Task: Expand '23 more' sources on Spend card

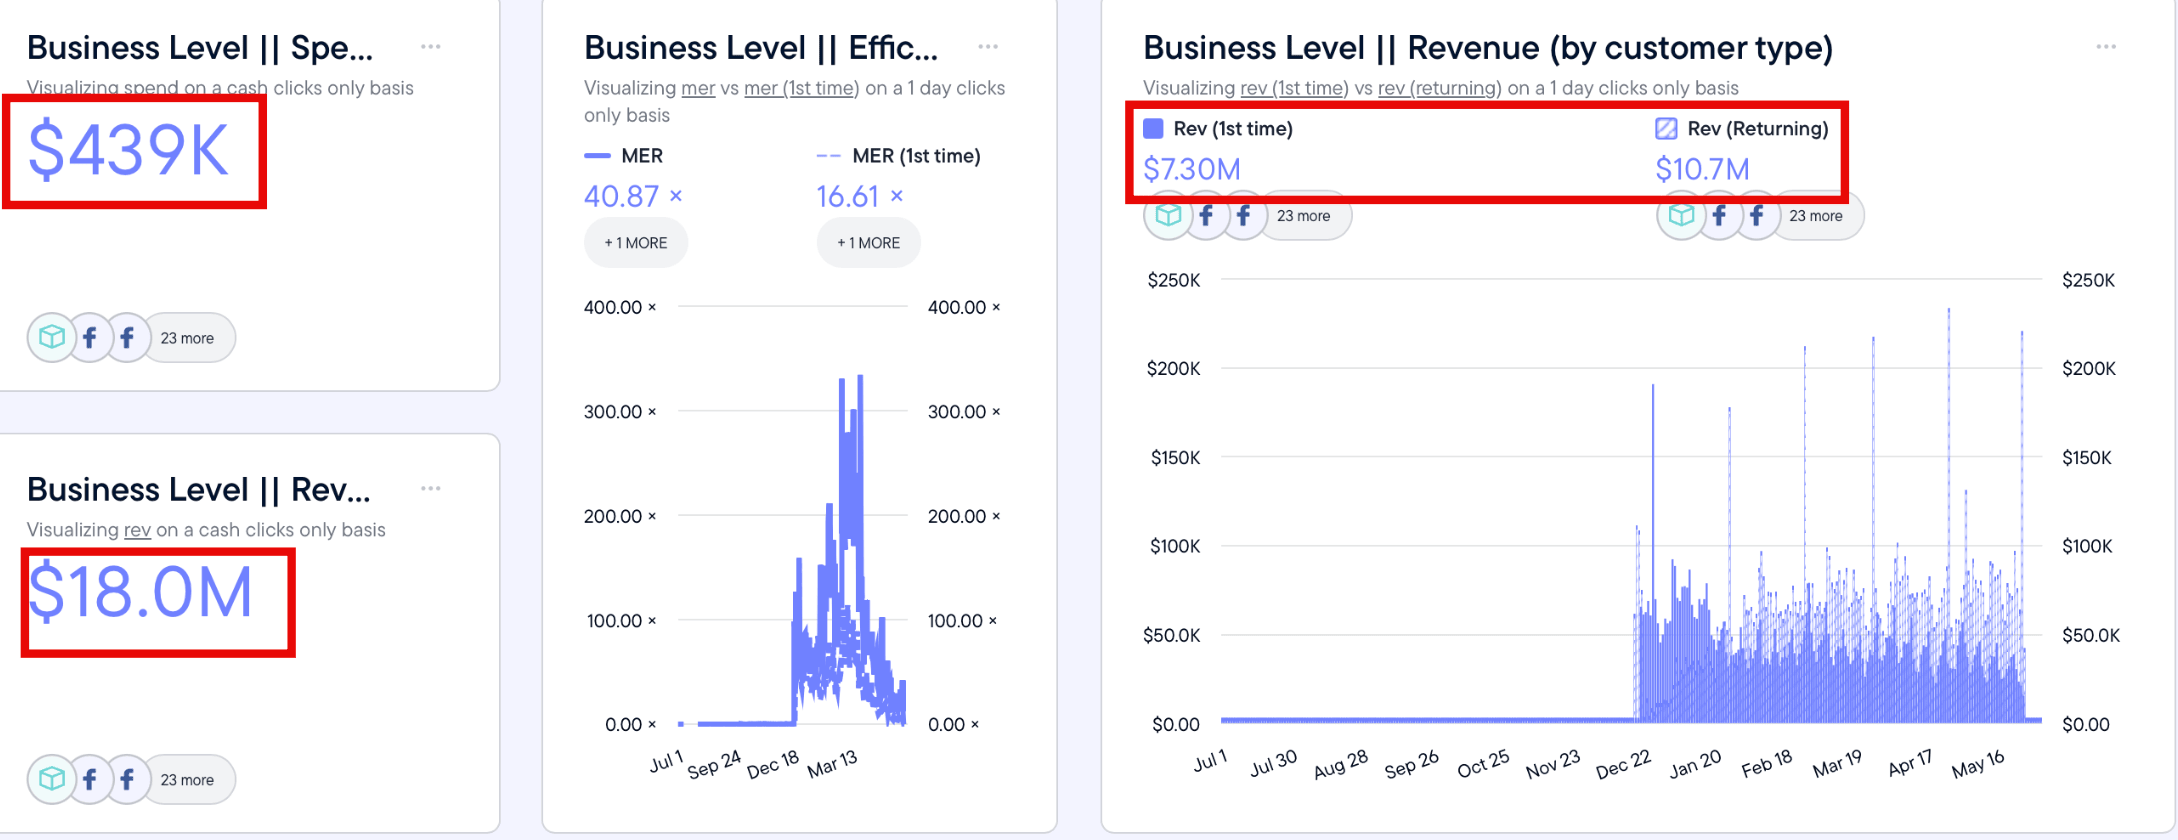Action: point(187,338)
